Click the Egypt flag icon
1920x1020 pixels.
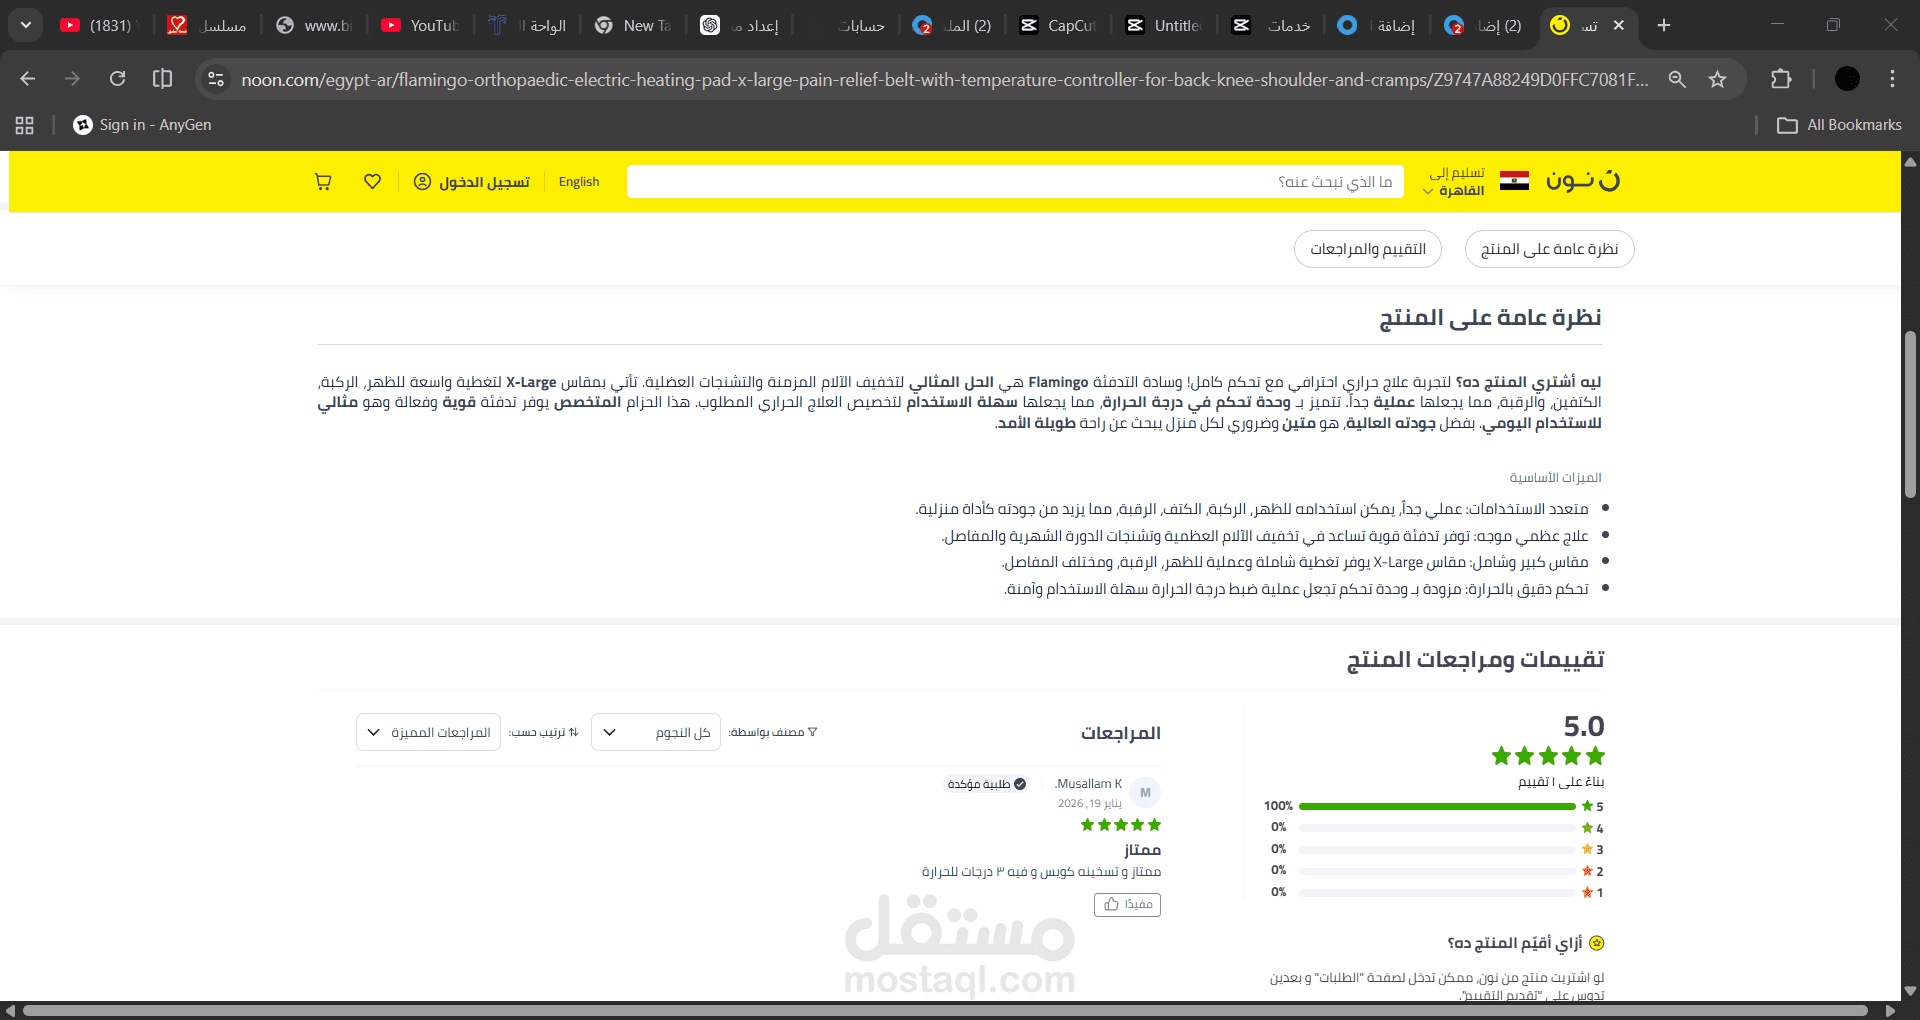tap(1514, 181)
